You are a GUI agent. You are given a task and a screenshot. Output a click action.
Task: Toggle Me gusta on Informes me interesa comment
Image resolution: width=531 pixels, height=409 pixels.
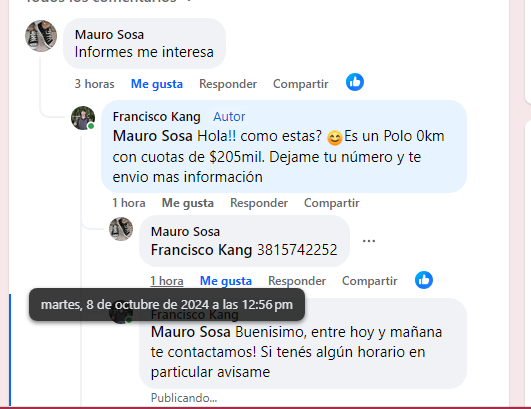pos(157,84)
